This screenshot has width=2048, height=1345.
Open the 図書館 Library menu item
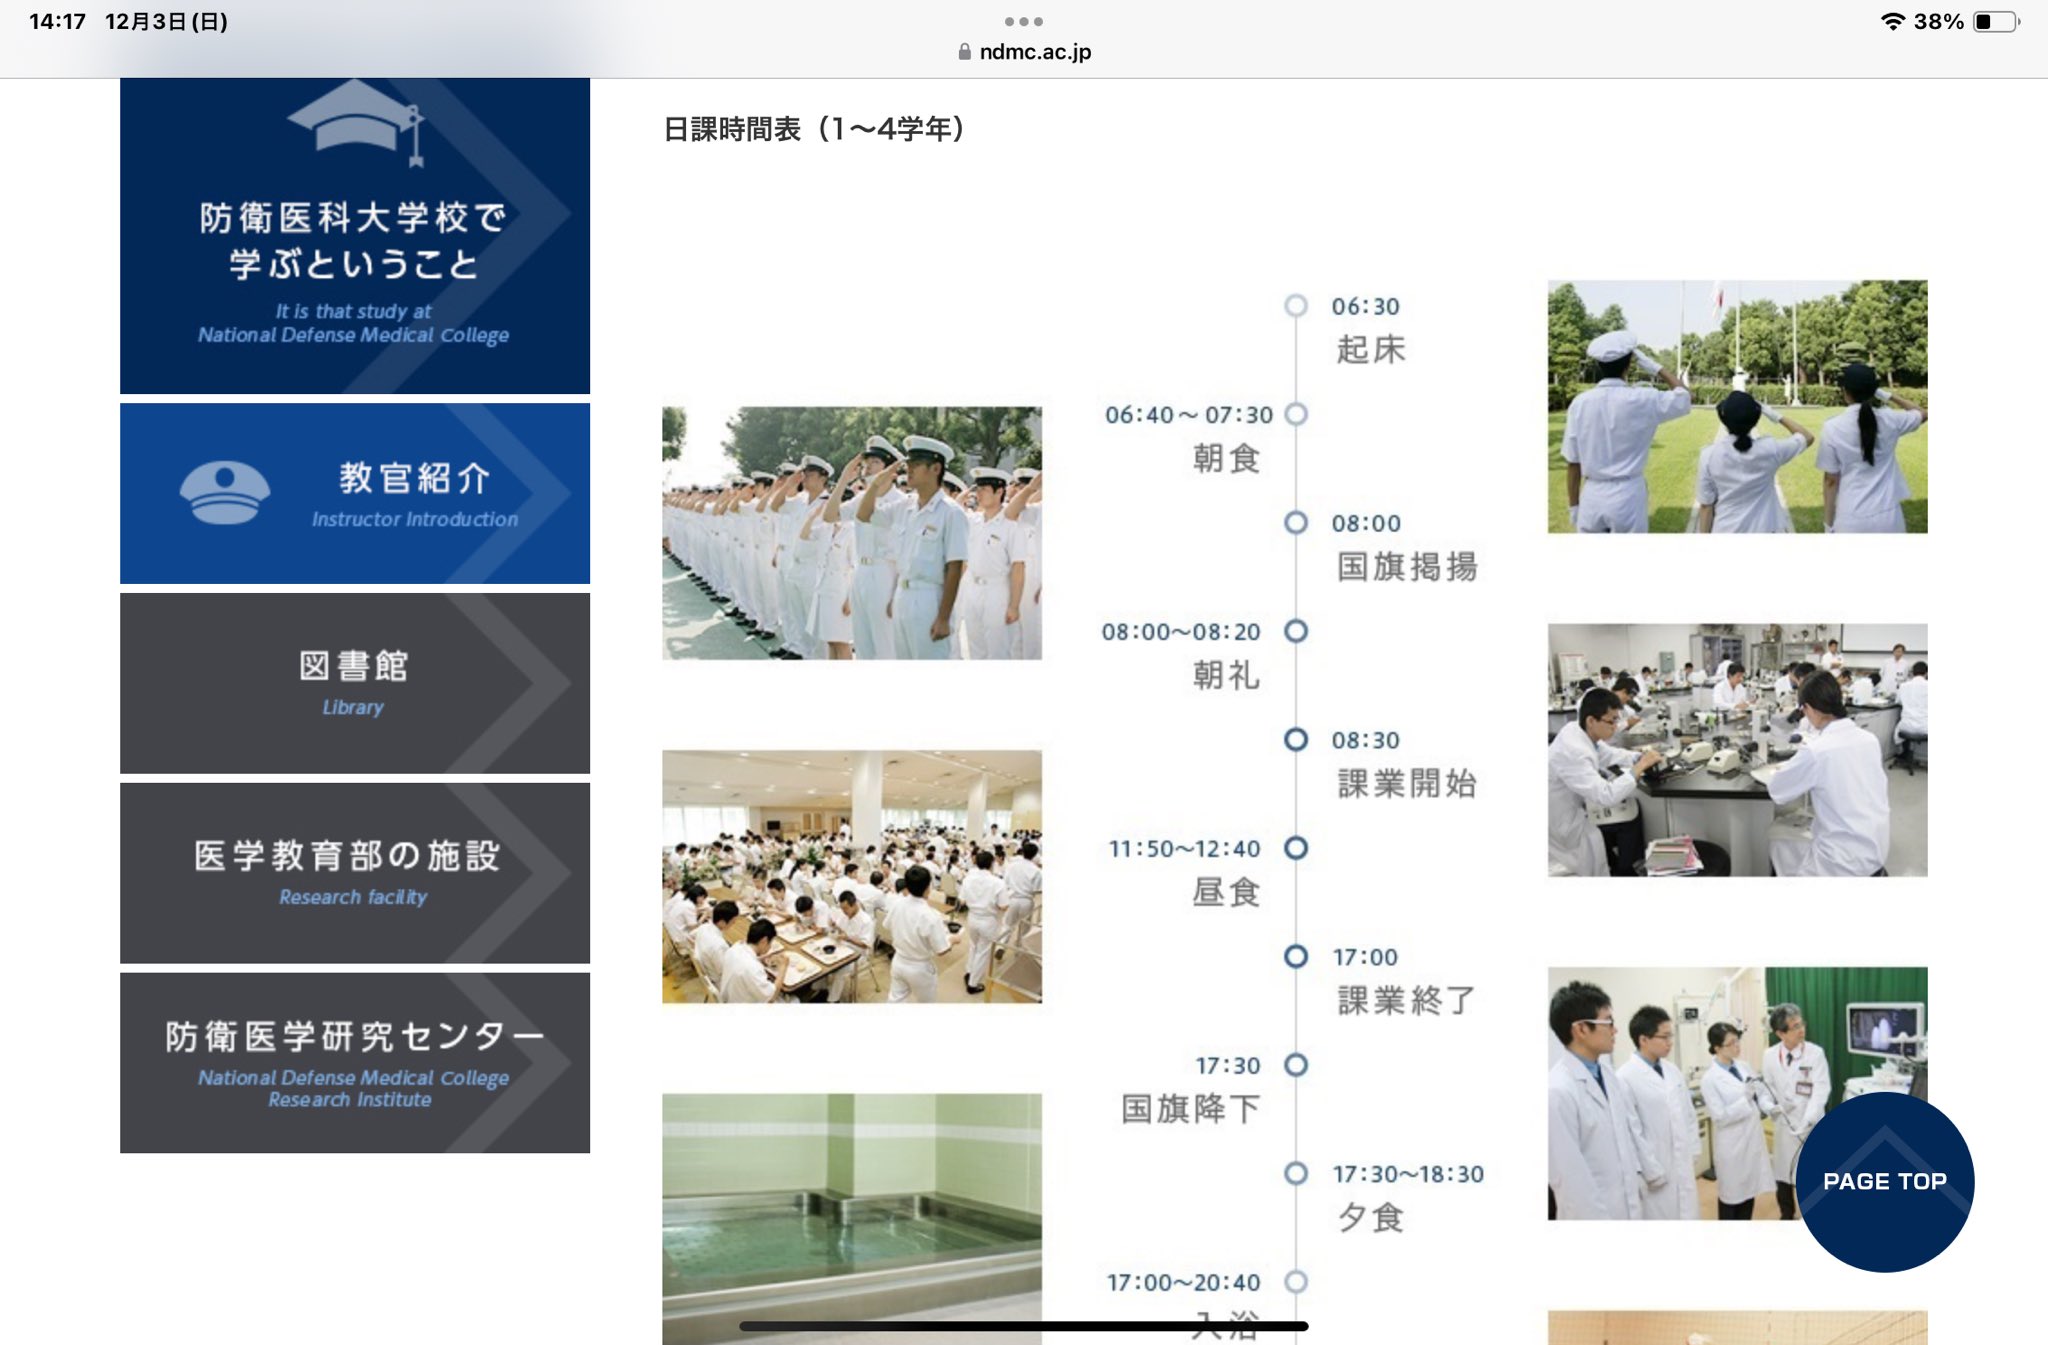[x=354, y=683]
